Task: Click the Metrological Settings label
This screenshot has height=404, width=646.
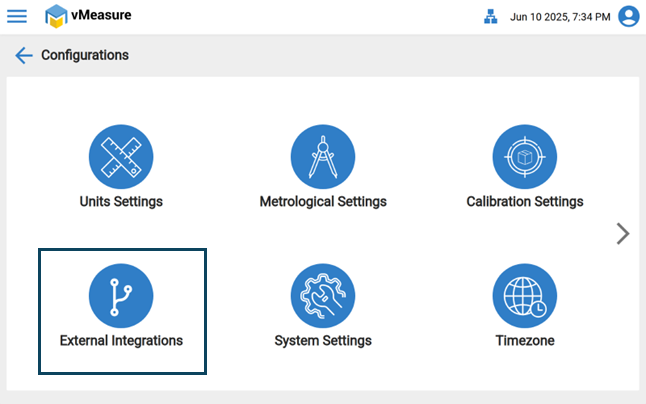Action: tap(322, 202)
